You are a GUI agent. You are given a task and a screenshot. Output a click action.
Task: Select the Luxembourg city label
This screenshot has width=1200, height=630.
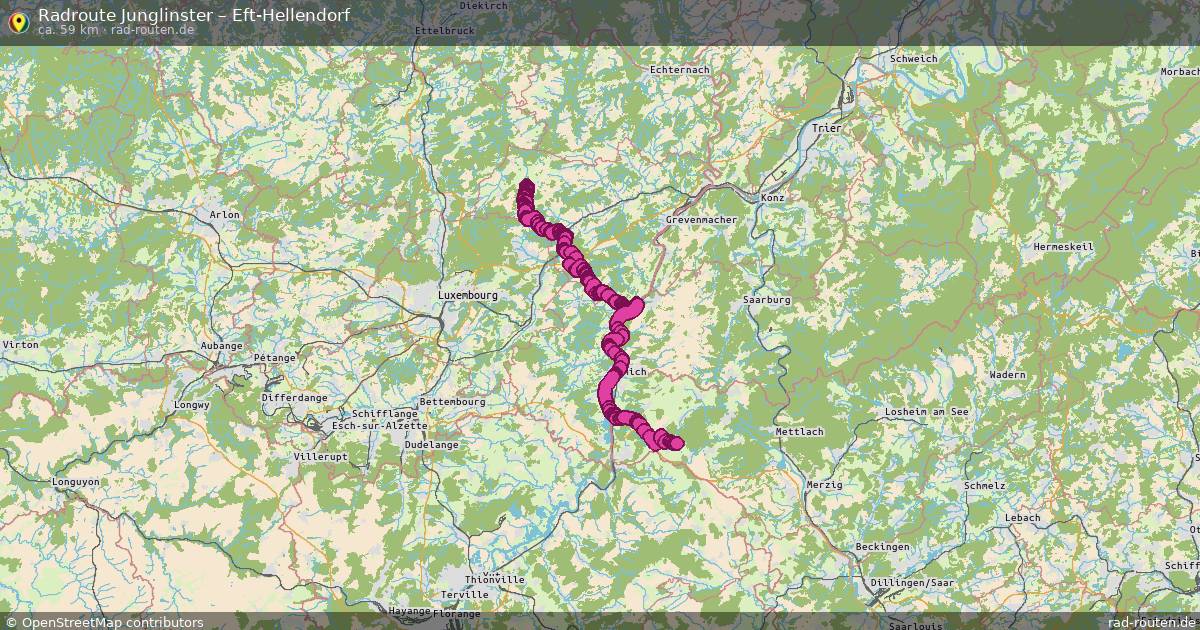coord(468,296)
